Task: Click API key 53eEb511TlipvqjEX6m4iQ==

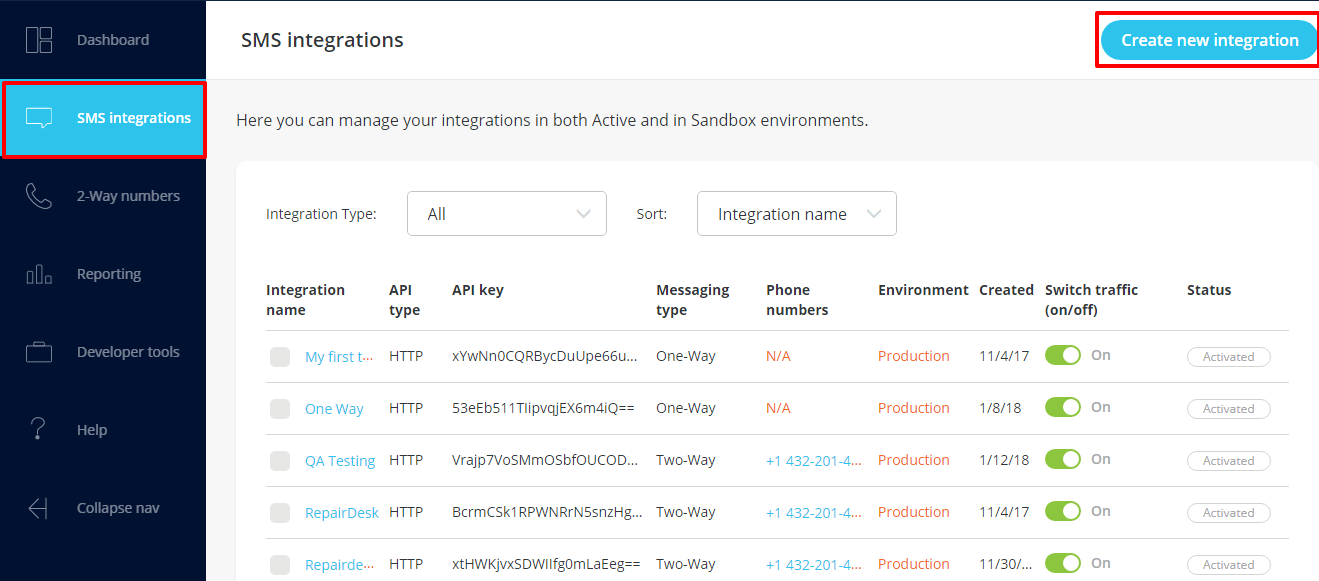Action: [543, 408]
